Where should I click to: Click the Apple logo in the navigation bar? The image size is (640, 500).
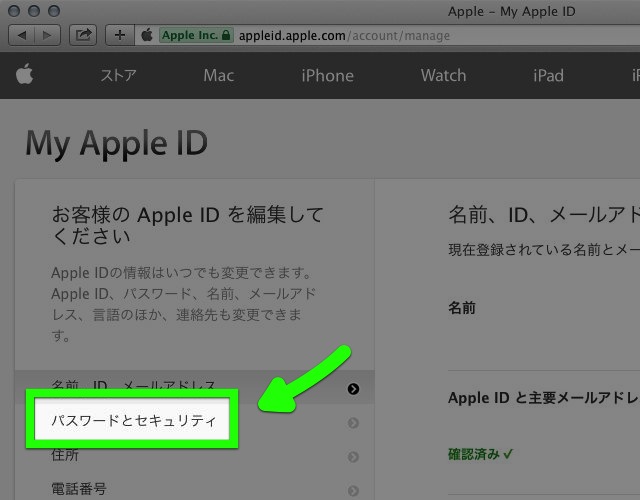pyautogui.click(x=24, y=75)
